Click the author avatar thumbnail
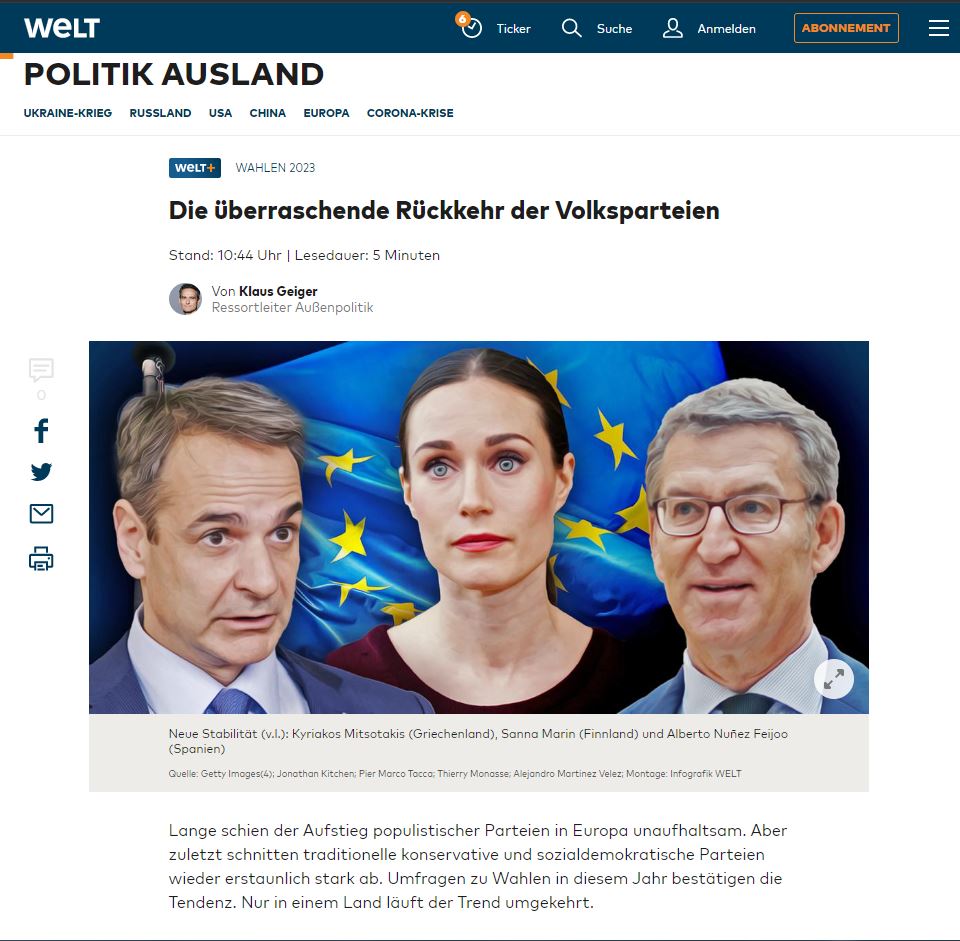 186,299
